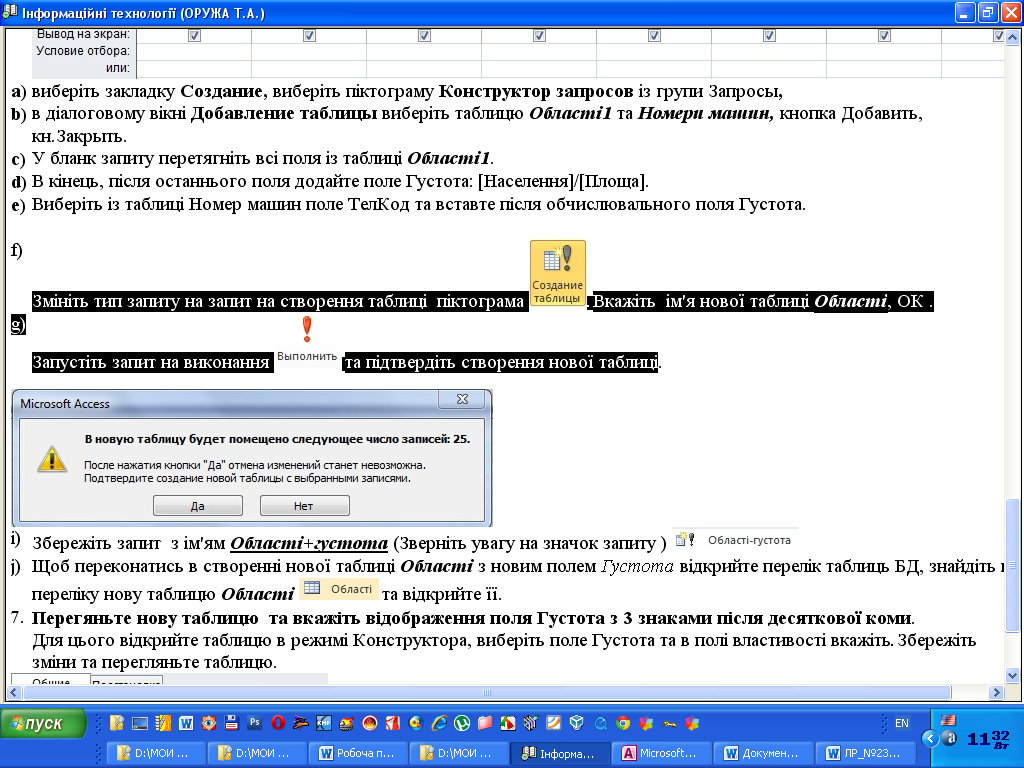Click the Області-густота query icon

pos(684,539)
